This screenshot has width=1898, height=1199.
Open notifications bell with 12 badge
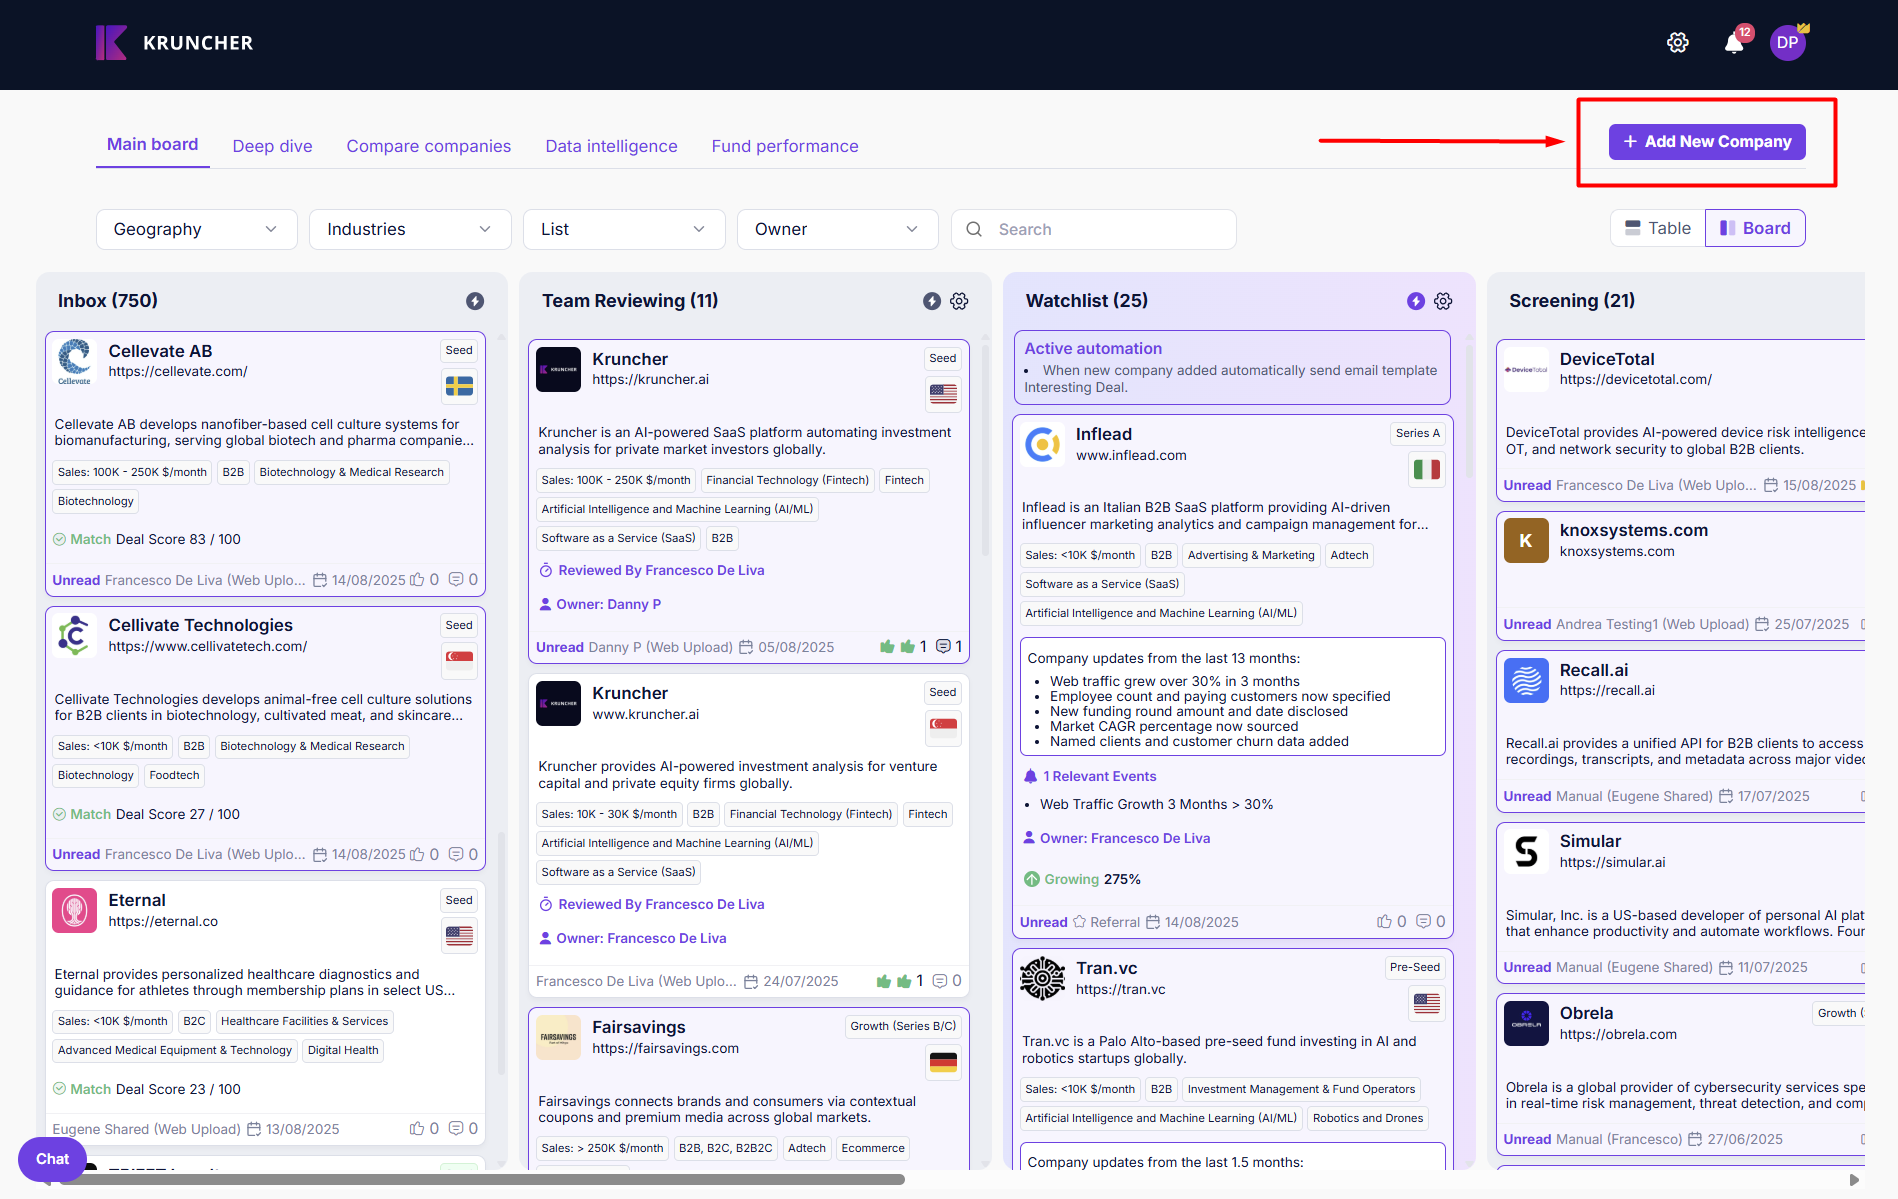[1735, 42]
